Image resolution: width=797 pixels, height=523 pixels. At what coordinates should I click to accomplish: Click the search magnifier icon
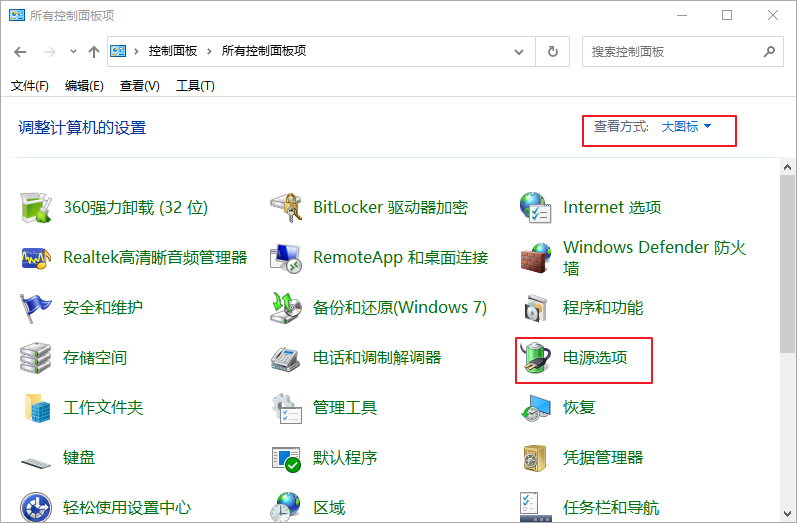769,51
